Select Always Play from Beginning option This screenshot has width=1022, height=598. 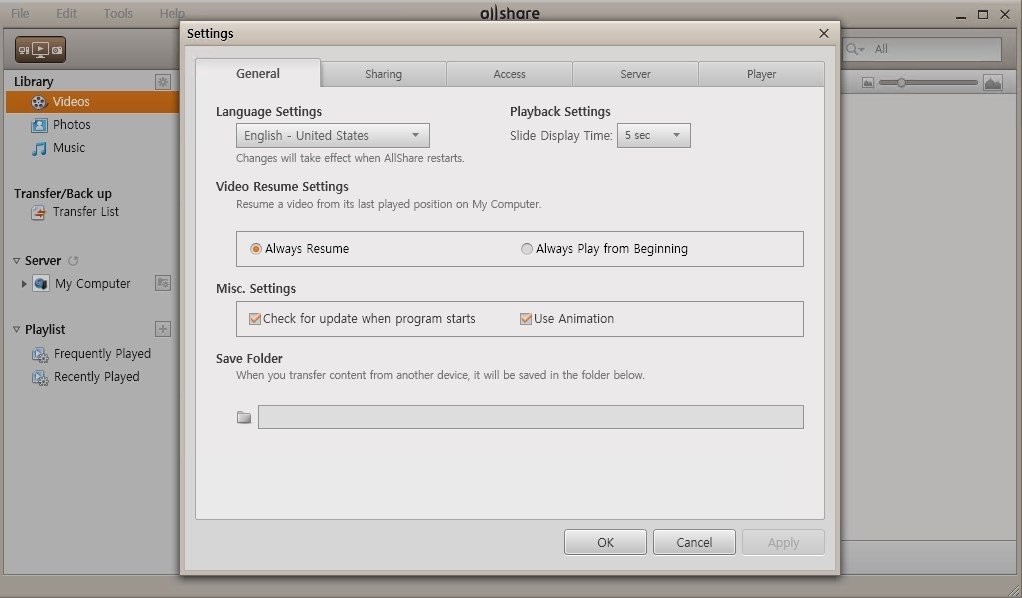pyautogui.click(x=526, y=248)
